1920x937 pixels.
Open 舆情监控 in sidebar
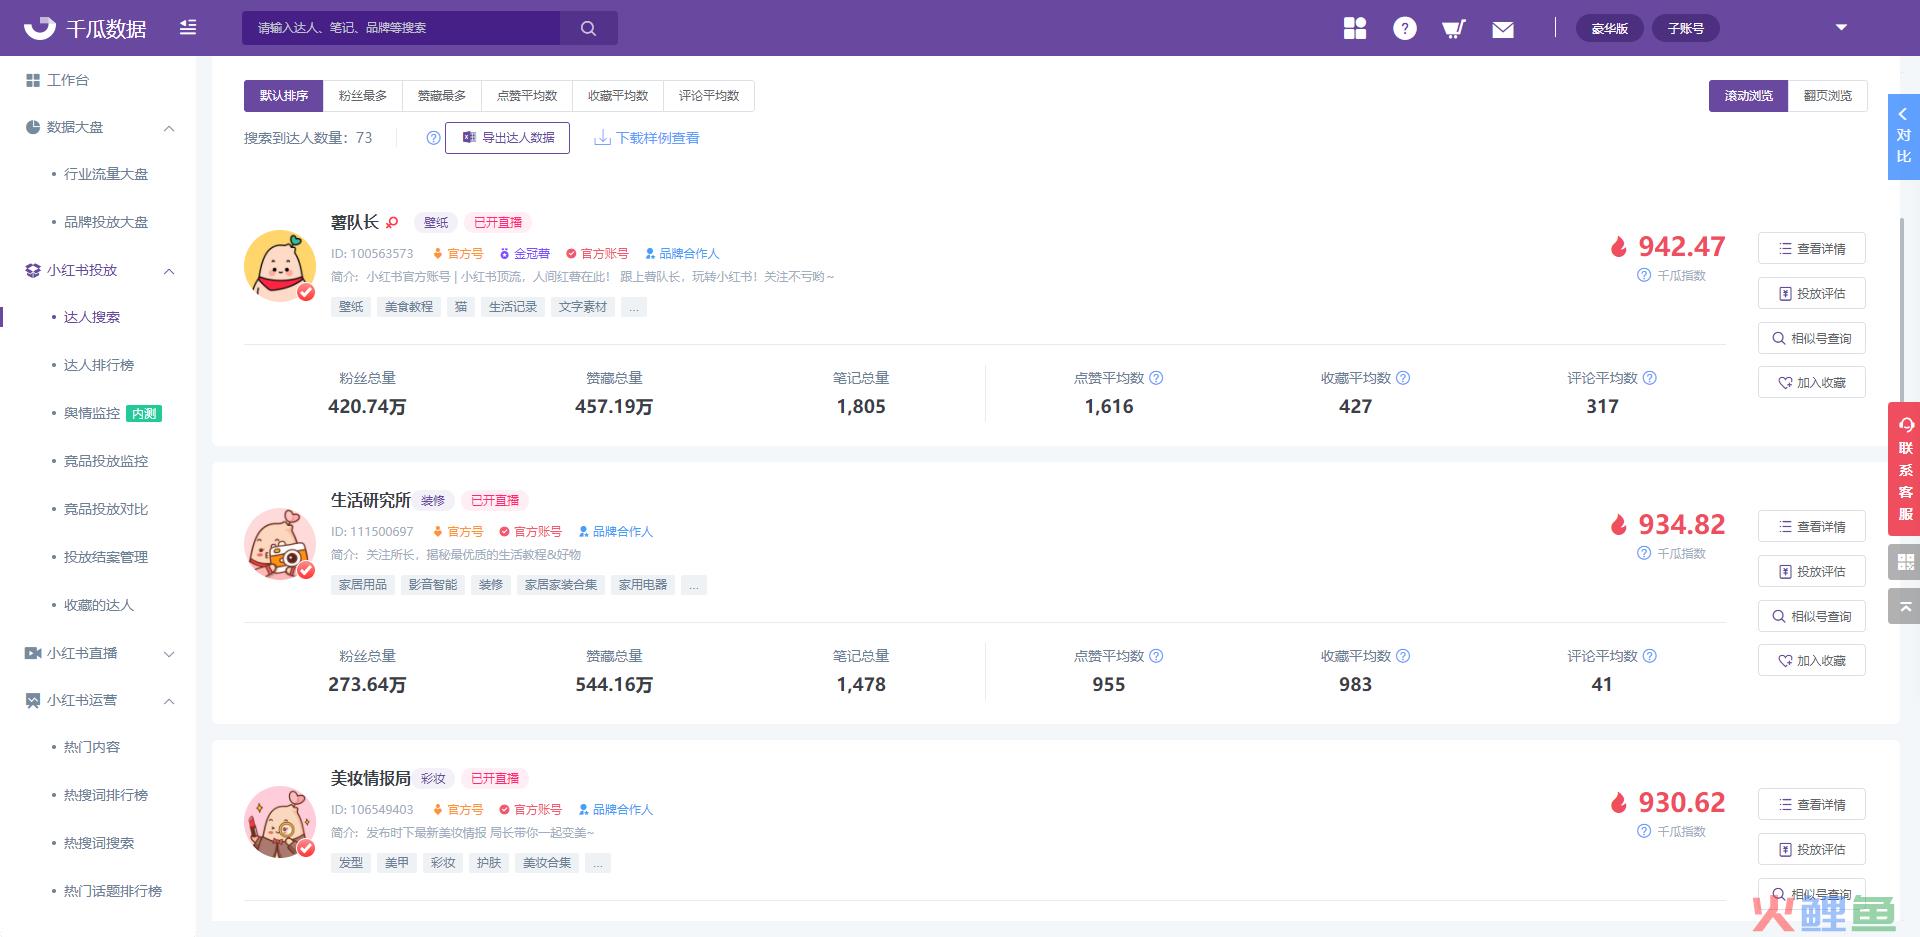click(92, 413)
